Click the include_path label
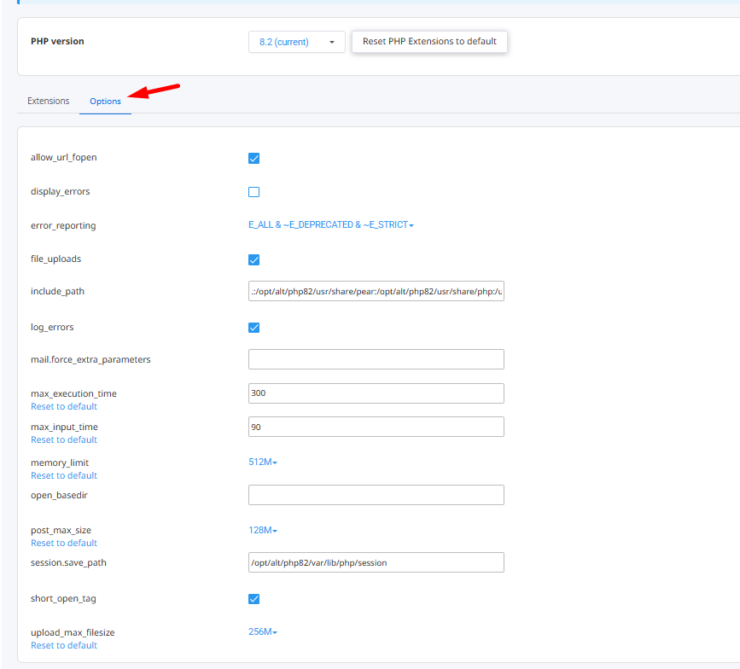The width and height of the screenshot is (740, 669). tap(58, 292)
